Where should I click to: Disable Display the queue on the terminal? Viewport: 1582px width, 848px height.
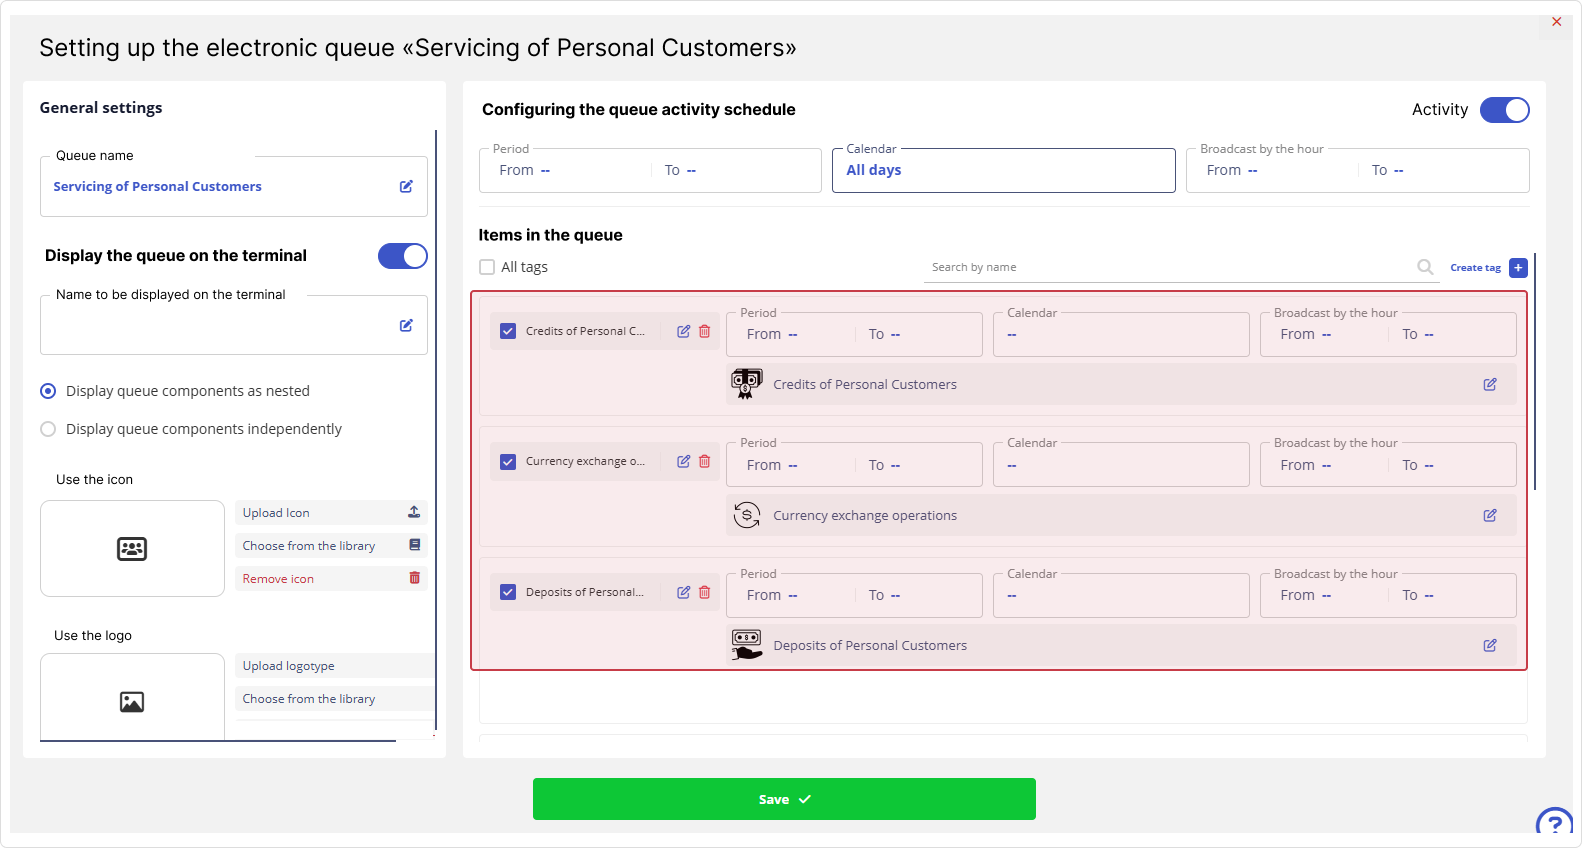[x=402, y=256]
